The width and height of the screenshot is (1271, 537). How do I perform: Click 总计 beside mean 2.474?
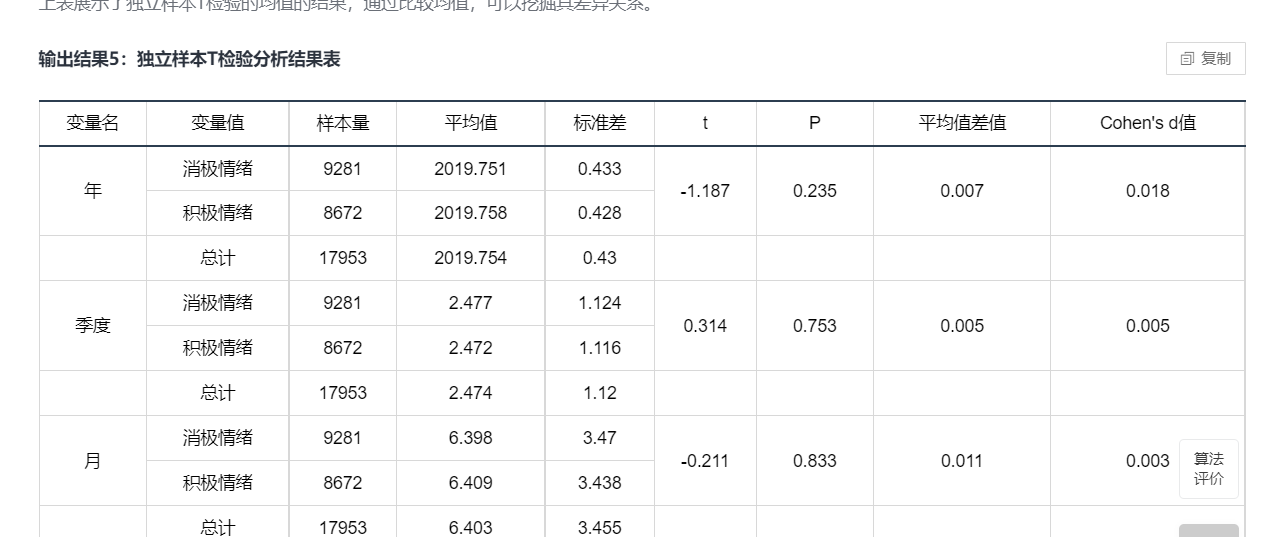click(217, 393)
